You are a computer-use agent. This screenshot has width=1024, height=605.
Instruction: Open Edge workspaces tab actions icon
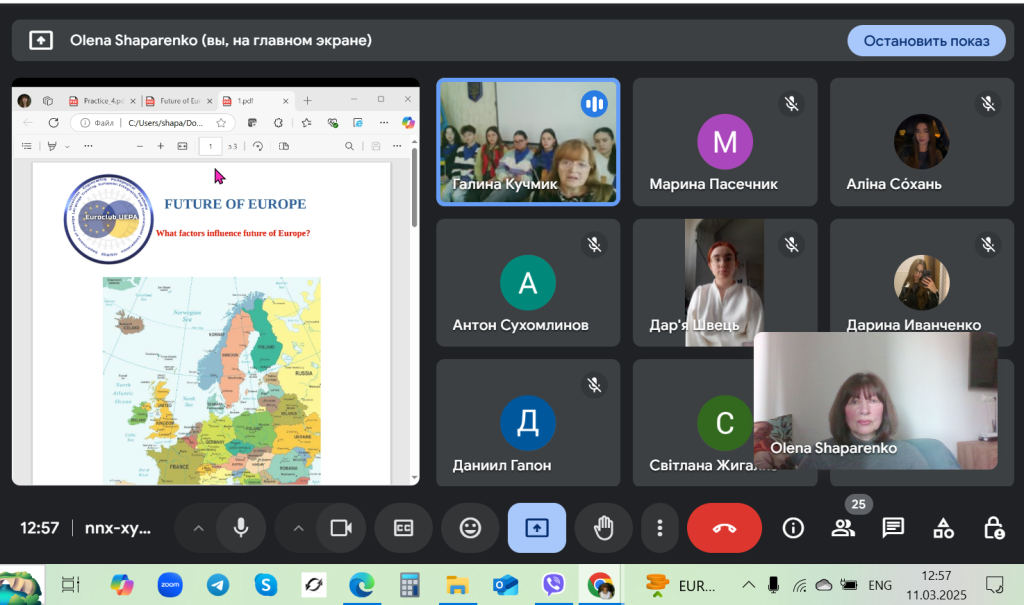pos(48,101)
